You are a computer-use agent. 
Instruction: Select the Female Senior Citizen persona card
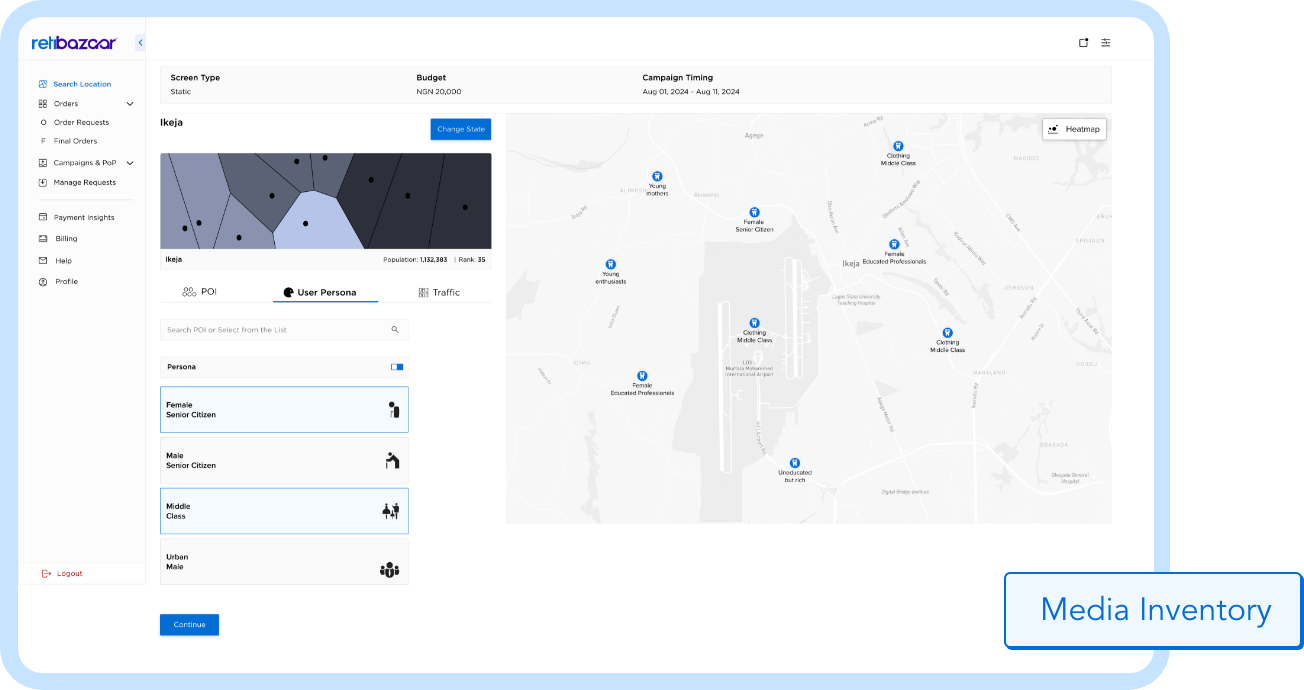[284, 410]
